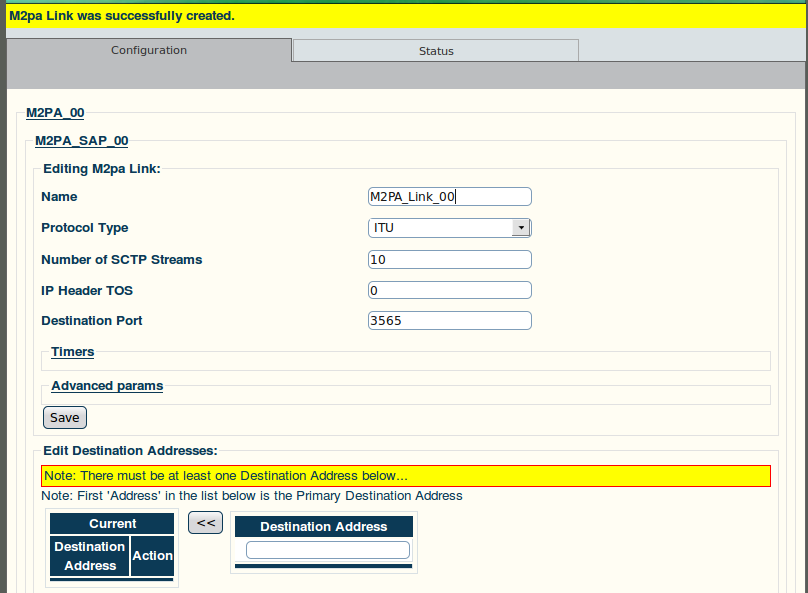Open the M2PA_00 link

pyautogui.click(x=55, y=113)
